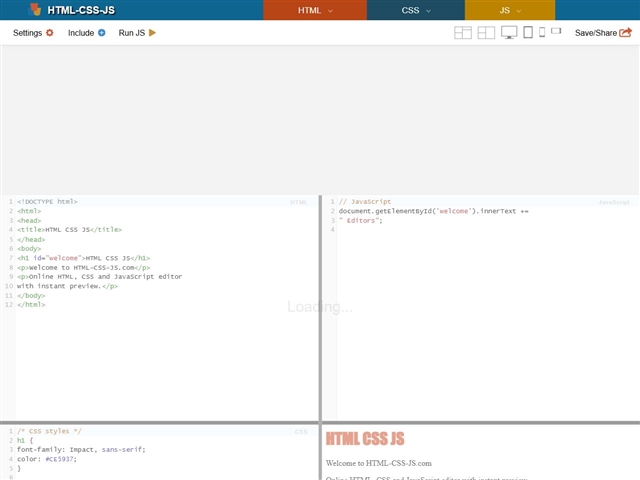Click the title tag line in HTML editor

(69, 230)
